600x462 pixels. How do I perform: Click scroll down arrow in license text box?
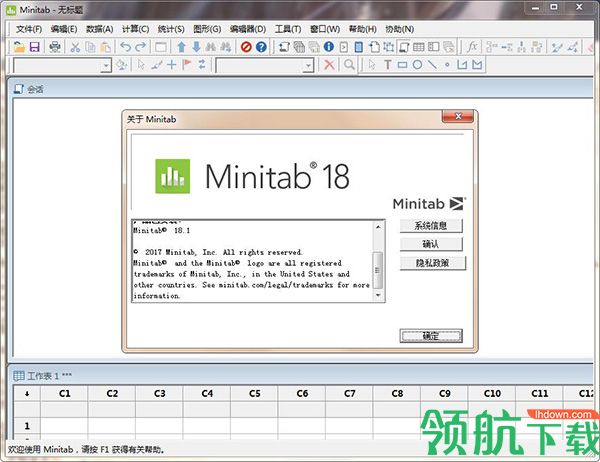378,295
